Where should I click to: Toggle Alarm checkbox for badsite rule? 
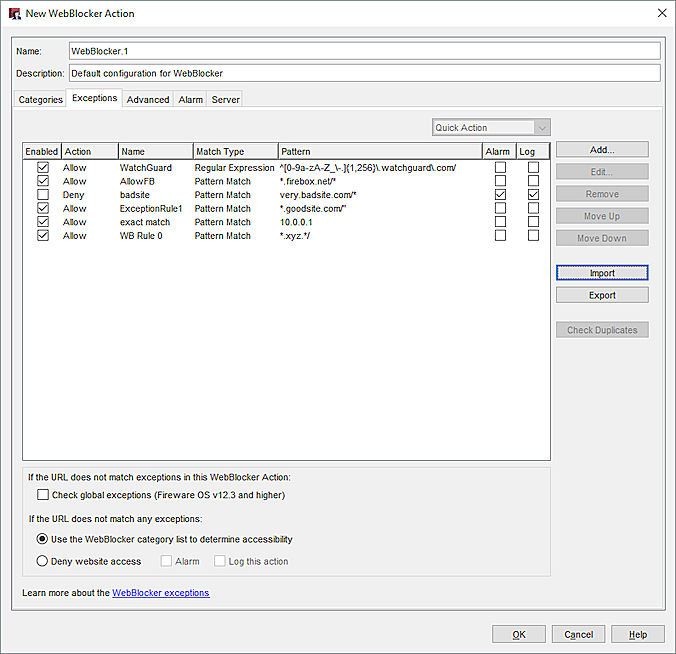tap(500, 195)
